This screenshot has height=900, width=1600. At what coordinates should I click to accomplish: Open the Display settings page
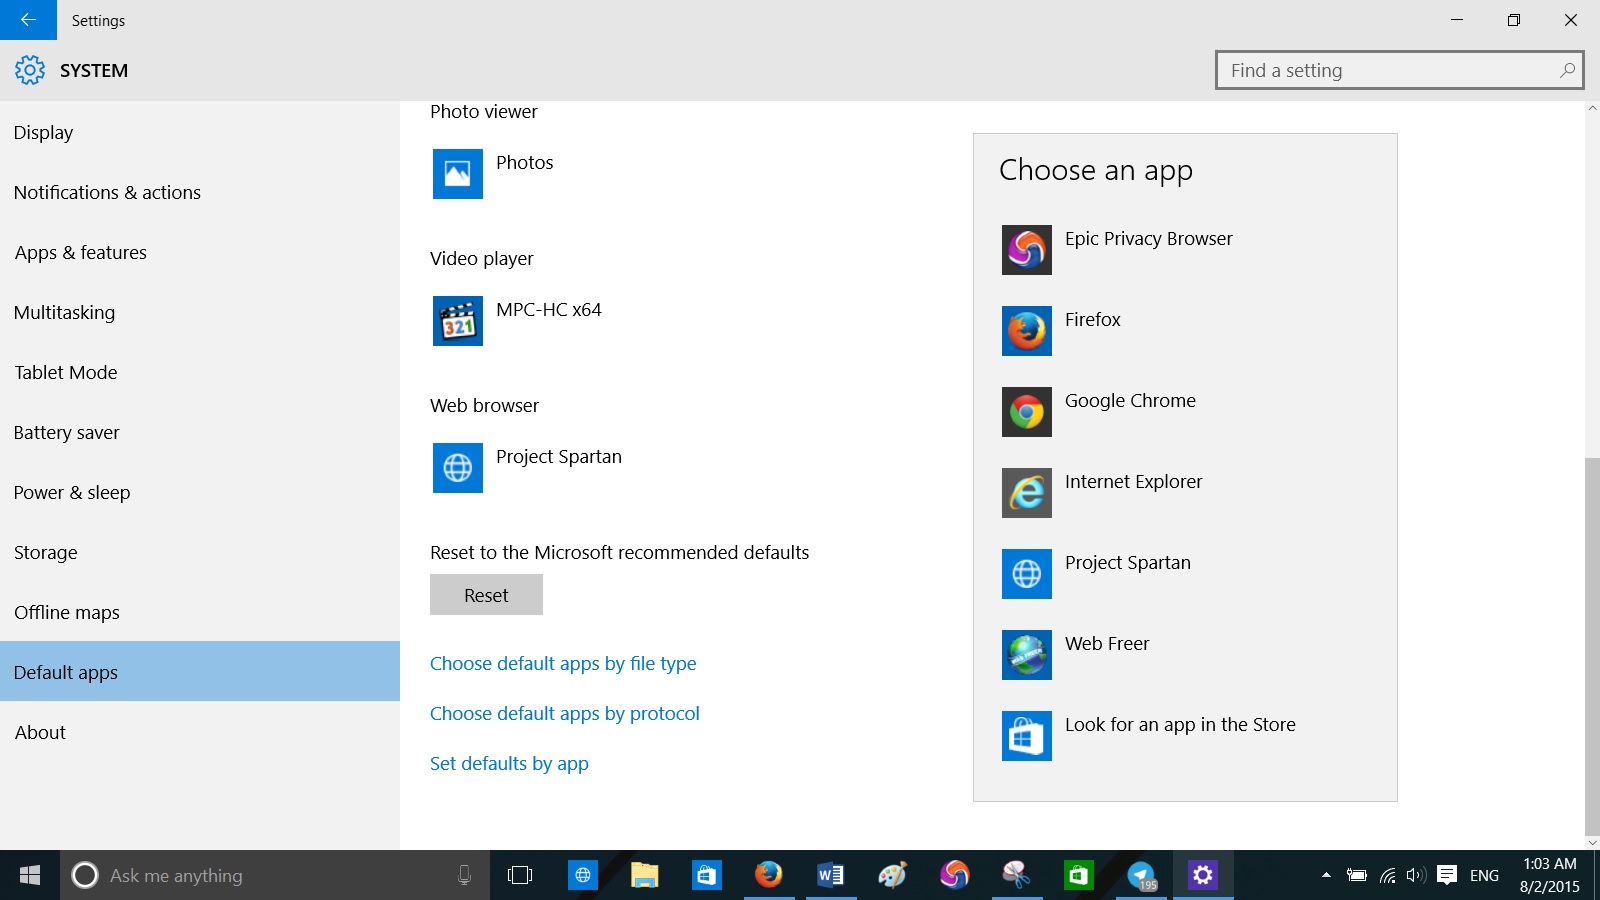(200, 132)
